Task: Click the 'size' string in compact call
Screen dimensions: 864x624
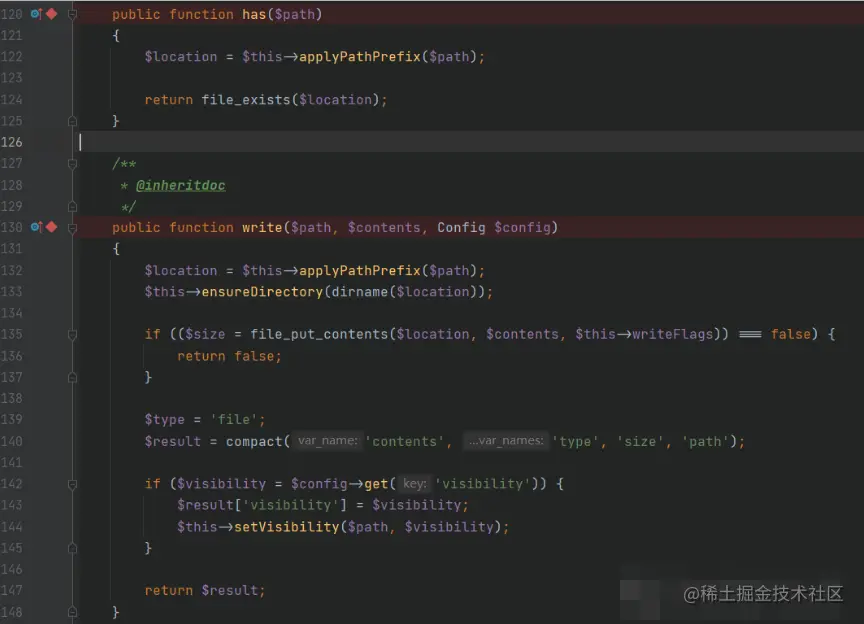Action: pos(640,442)
